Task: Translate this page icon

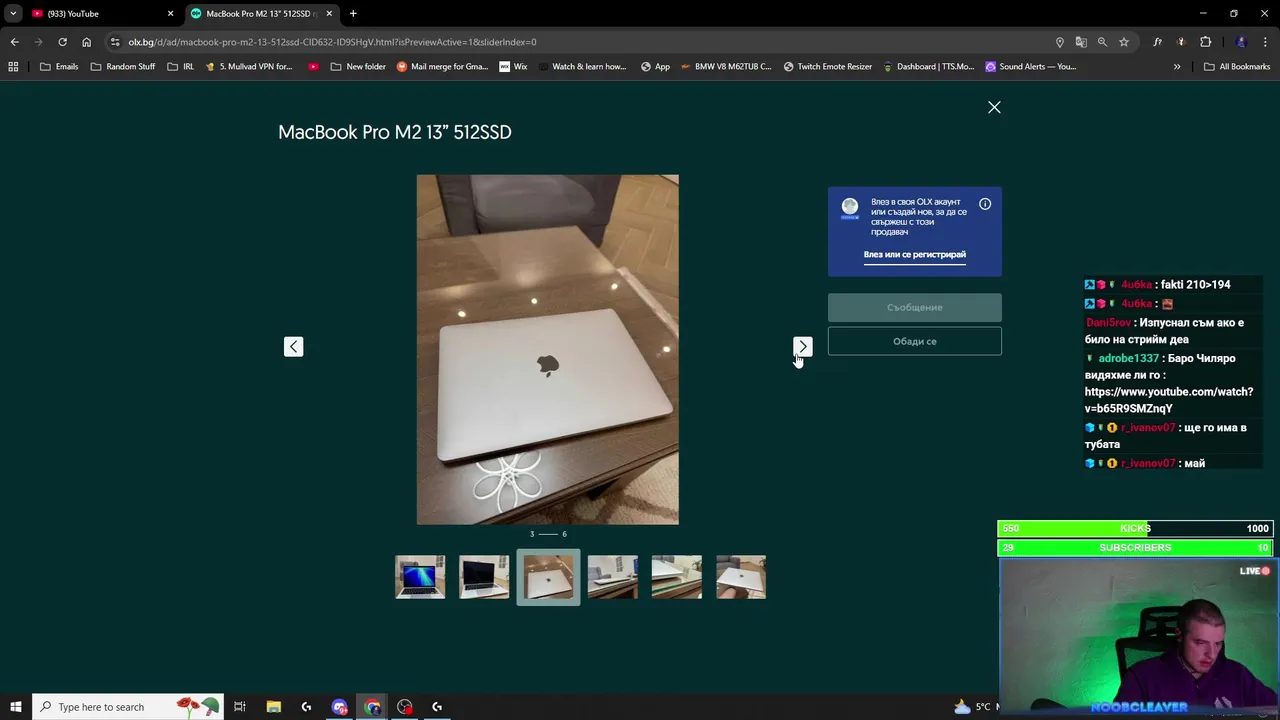Action: tap(1081, 42)
